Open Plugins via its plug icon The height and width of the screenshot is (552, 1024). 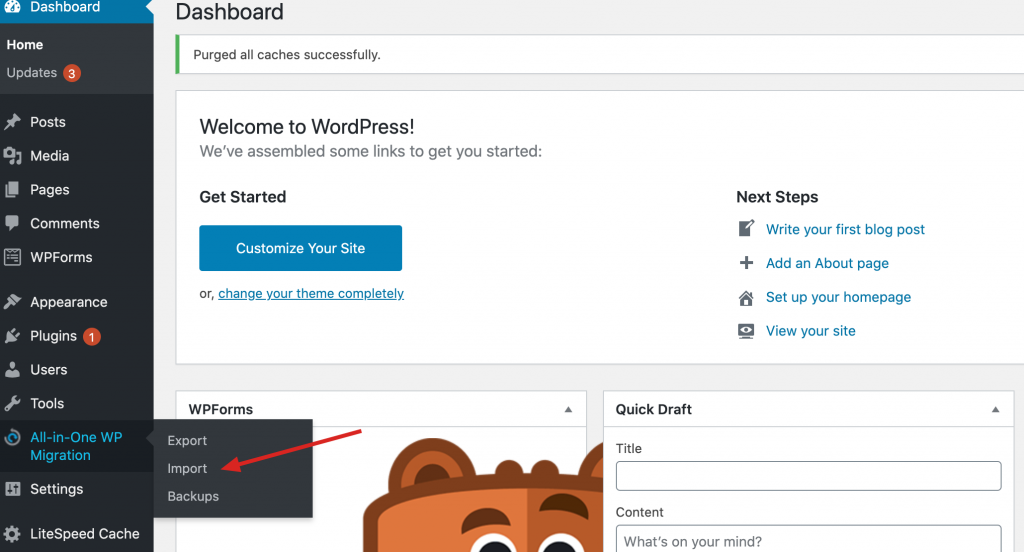pyautogui.click(x=13, y=336)
